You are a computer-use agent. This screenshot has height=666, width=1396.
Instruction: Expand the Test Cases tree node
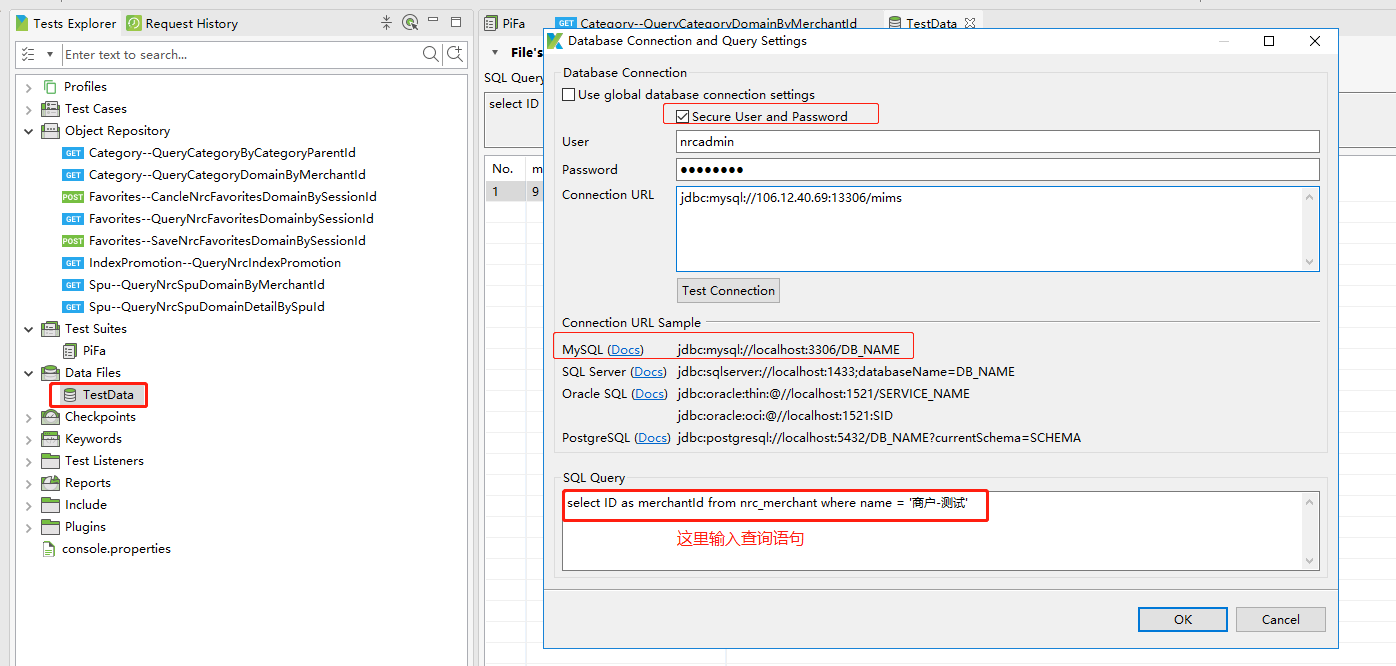(x=29, y=109)
